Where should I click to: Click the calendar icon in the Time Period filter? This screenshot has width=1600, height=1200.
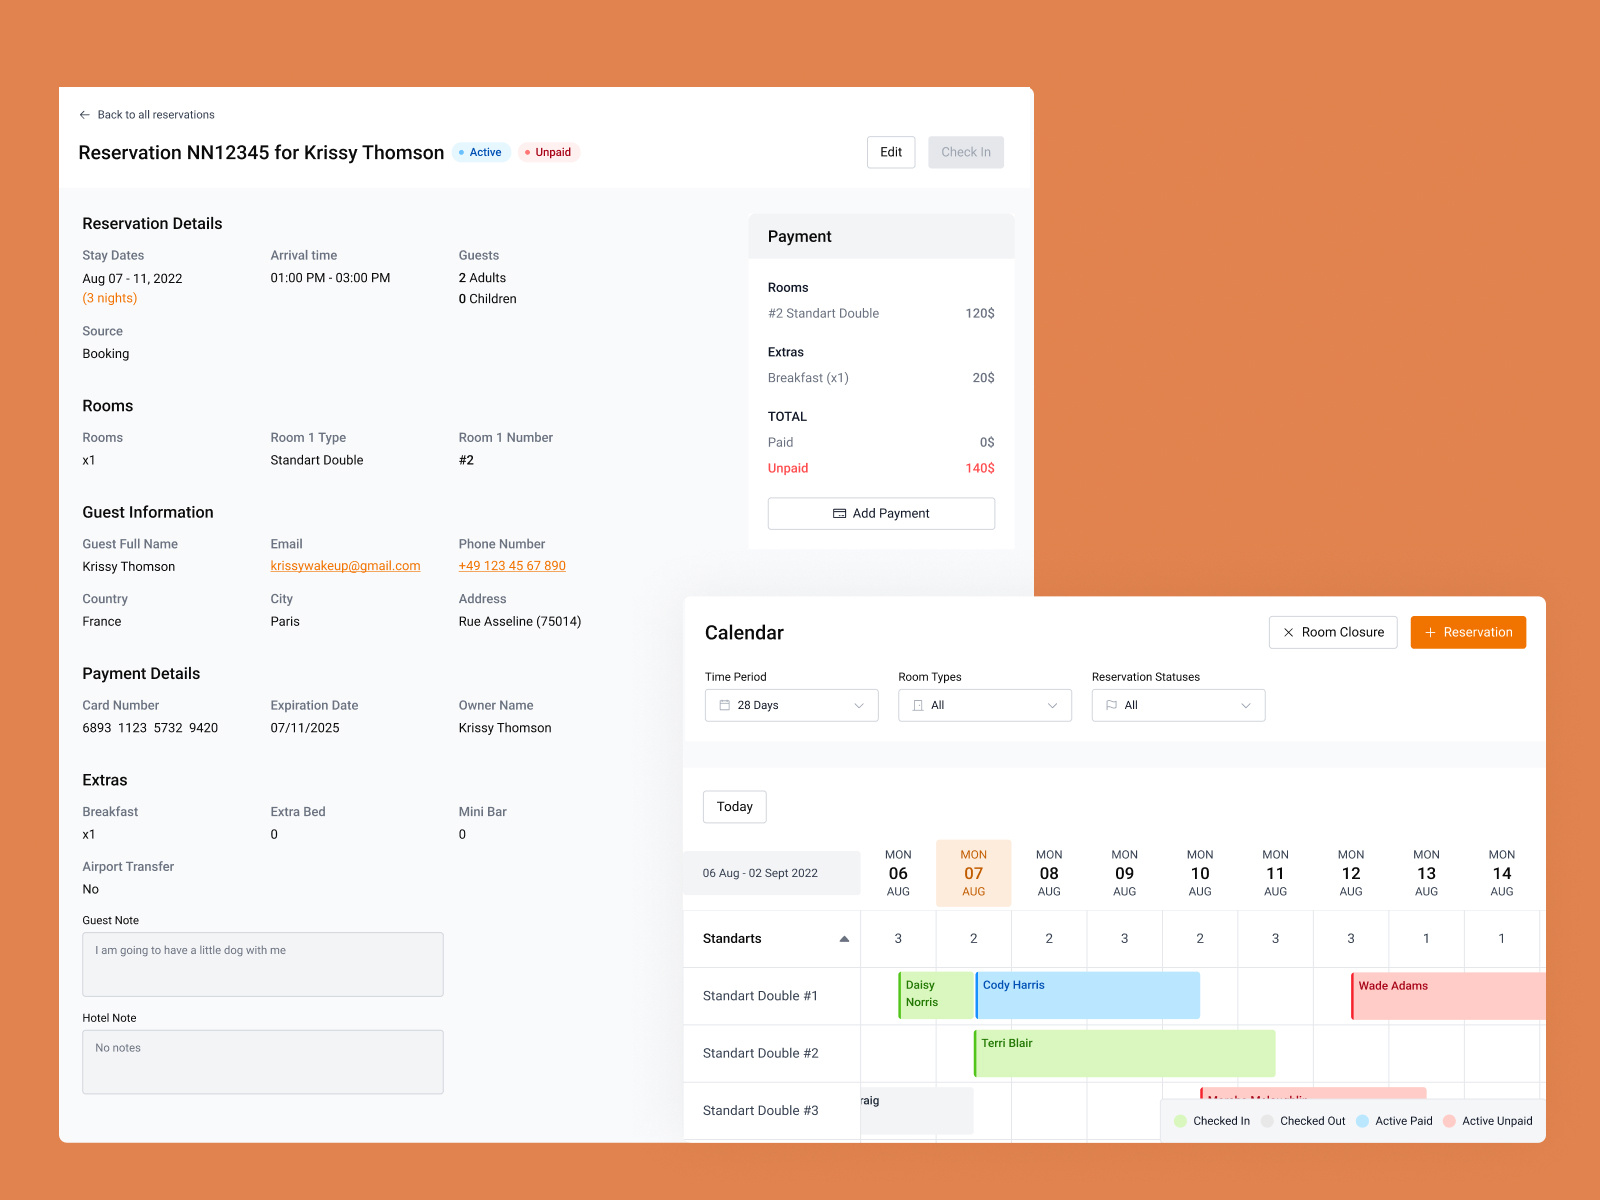point(725,705)
